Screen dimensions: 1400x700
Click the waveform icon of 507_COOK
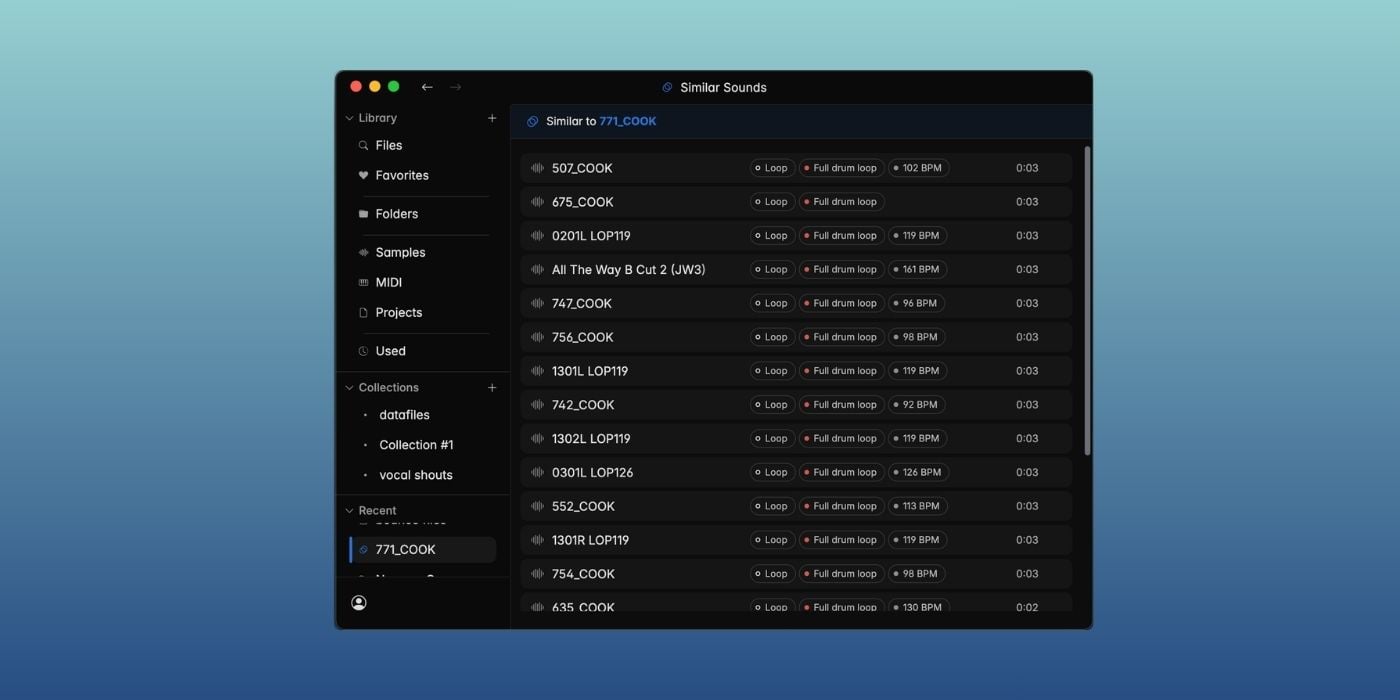tap(537, 168)
